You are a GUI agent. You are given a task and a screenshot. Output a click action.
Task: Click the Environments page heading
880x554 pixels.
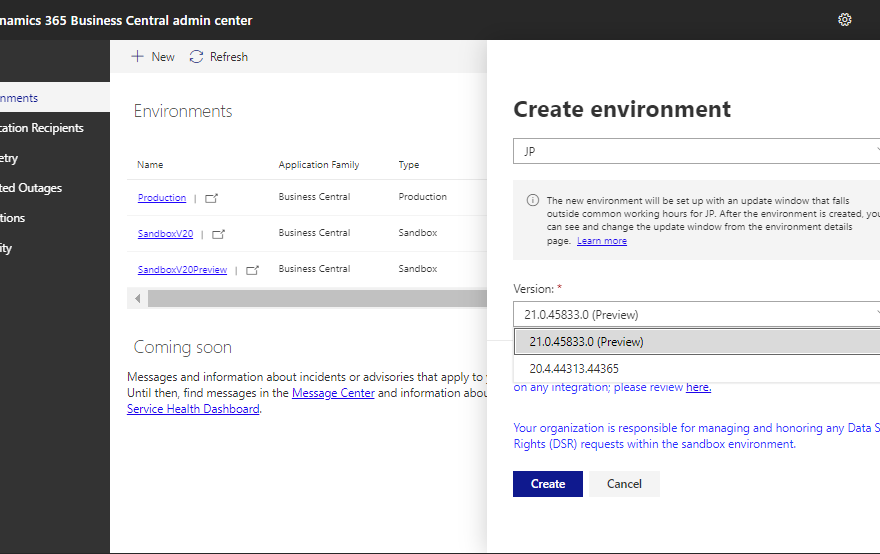pos(183,111)
